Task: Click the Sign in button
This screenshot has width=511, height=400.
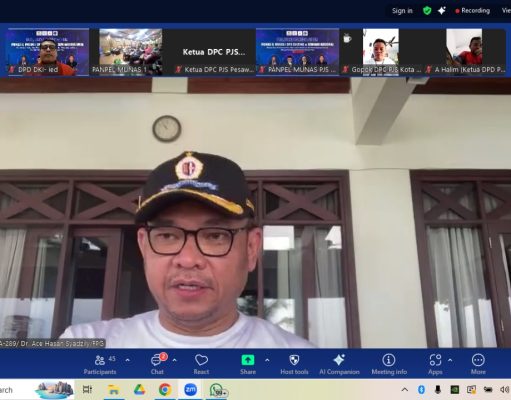Action: coord(402,11)
